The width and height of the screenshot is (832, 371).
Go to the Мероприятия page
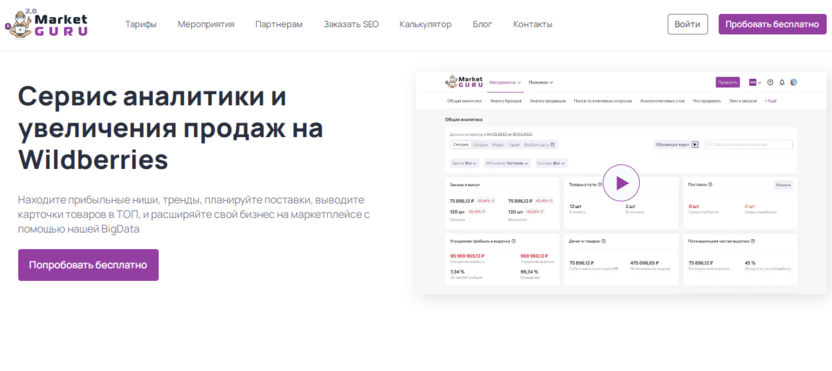(x=206, y=24)
